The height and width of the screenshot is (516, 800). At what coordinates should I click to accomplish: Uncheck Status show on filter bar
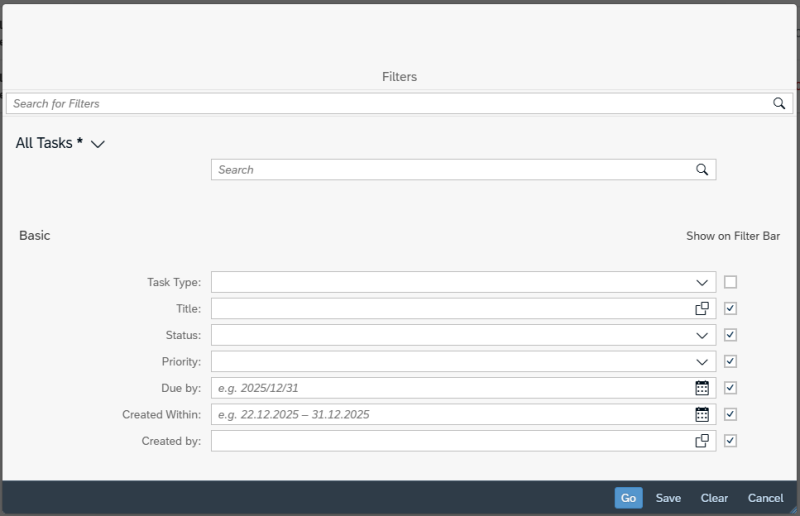tap(731, 335)
